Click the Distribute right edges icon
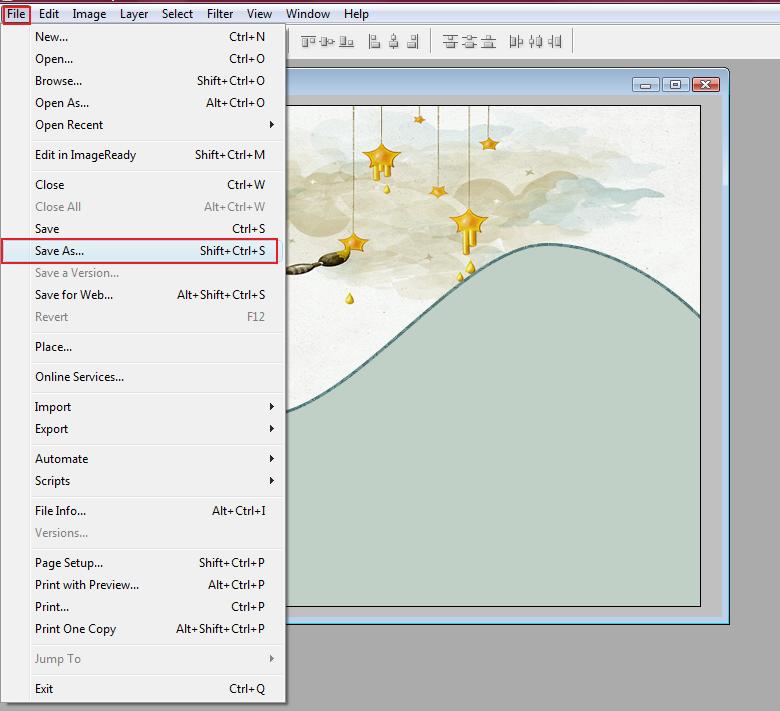780x711 pixels. [x=554, y=41]
